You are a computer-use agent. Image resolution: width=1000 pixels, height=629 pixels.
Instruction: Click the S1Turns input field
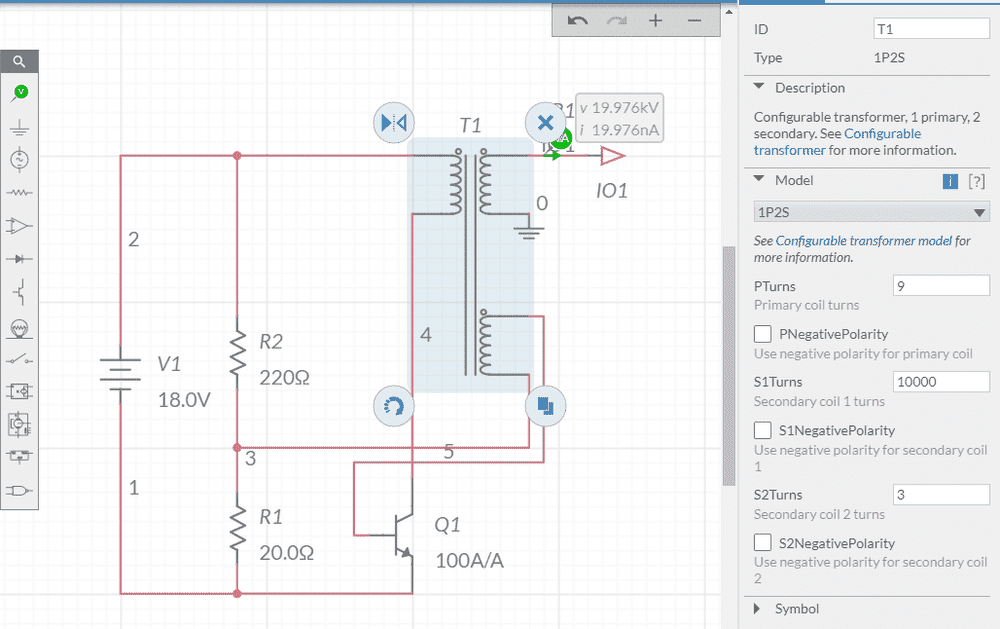click(x=940, y=382)
